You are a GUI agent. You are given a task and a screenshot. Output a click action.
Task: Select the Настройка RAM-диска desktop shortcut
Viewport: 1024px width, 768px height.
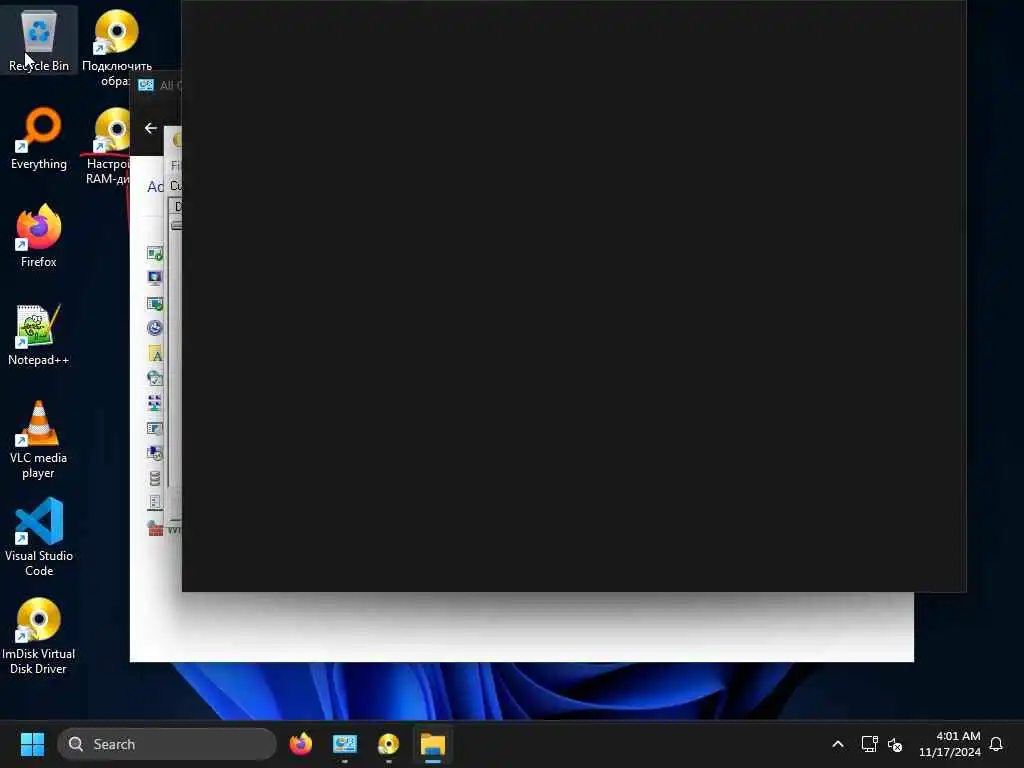[x=110, y=145]
